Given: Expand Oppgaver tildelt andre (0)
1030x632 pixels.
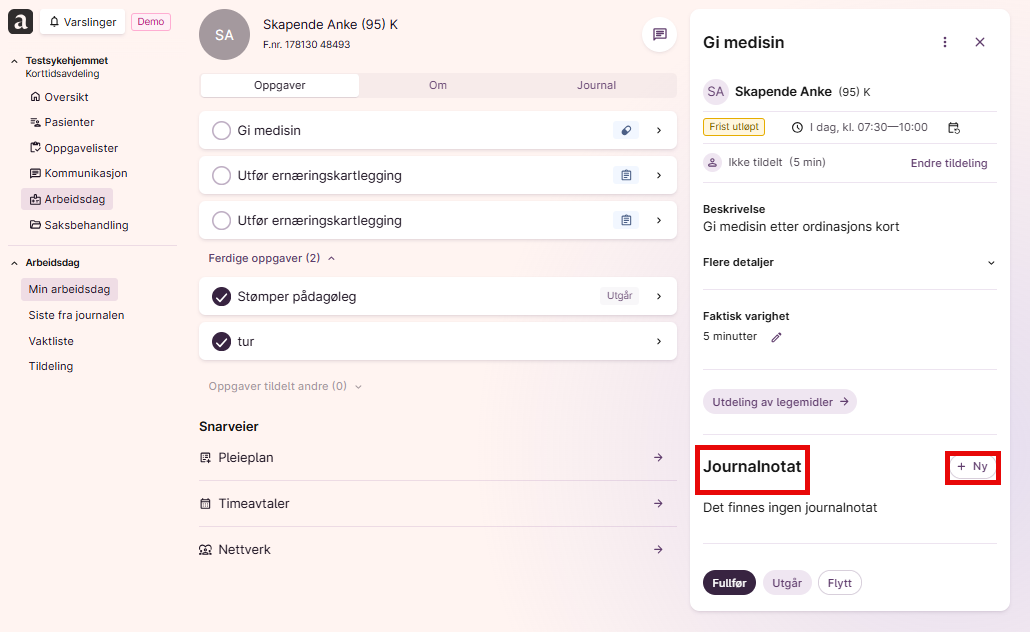Looking at the screenshot, I should point(285,386).
